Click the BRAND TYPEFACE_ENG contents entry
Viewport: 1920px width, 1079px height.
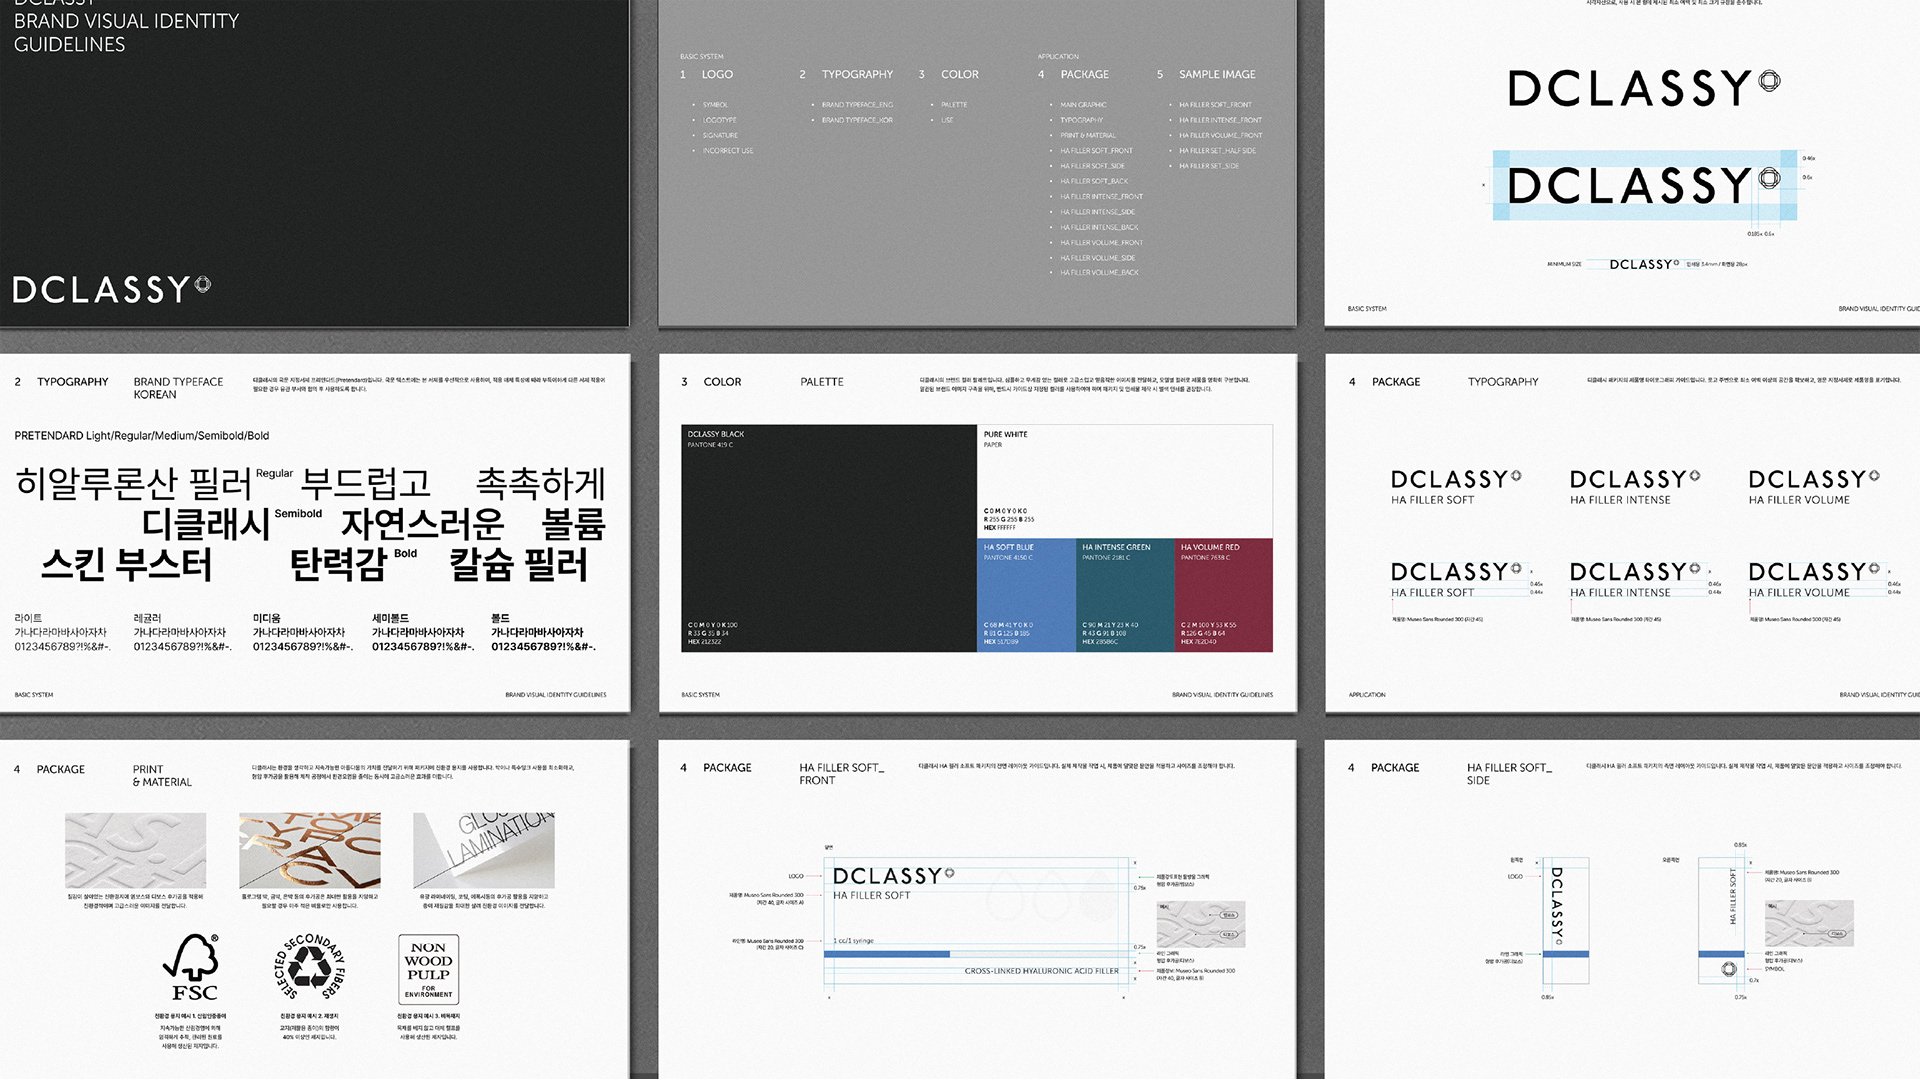pos(857,105)
